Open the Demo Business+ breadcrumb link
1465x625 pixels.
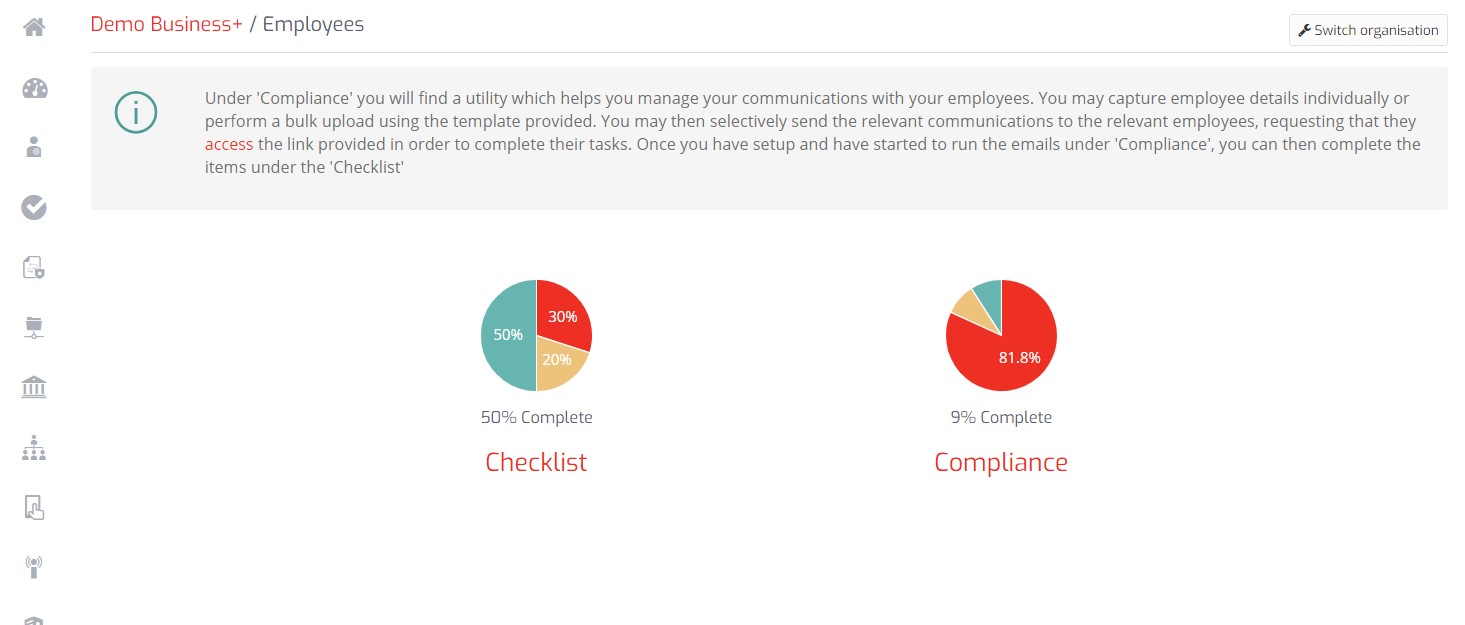(166, 24)
